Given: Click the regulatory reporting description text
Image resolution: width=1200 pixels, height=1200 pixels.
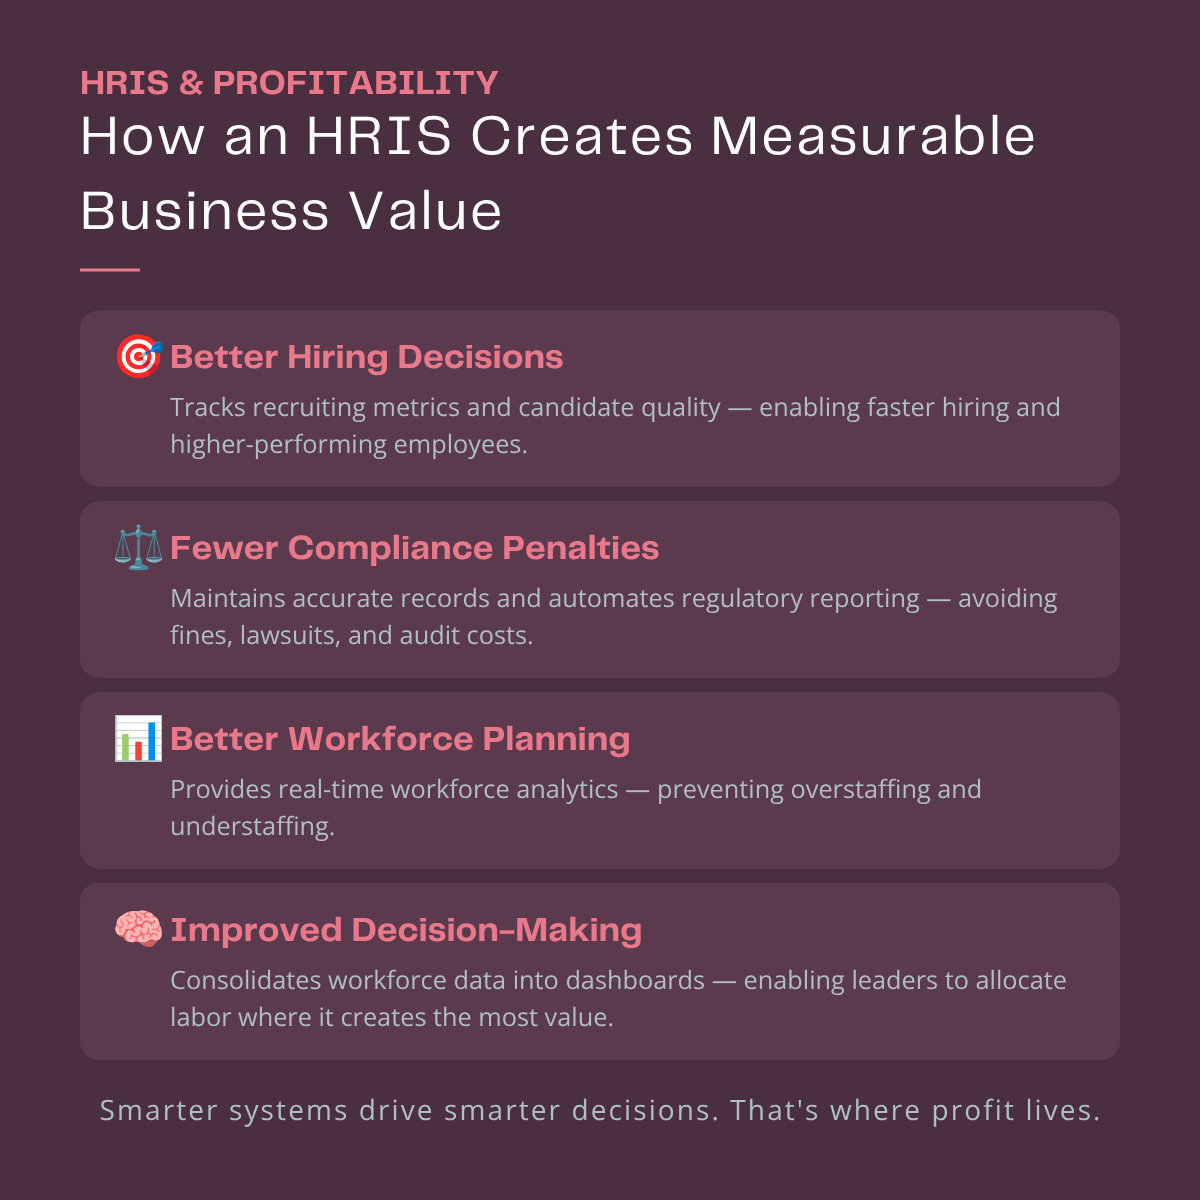Looking at the screenshot, I should [613, 617].
